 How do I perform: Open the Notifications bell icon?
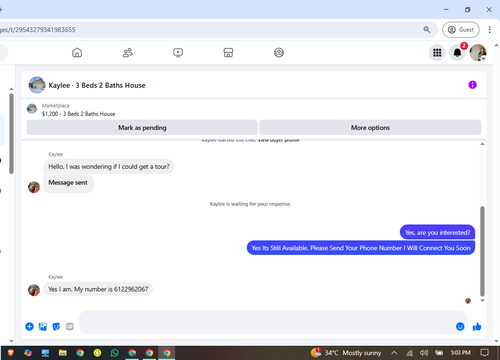(457, 53)
